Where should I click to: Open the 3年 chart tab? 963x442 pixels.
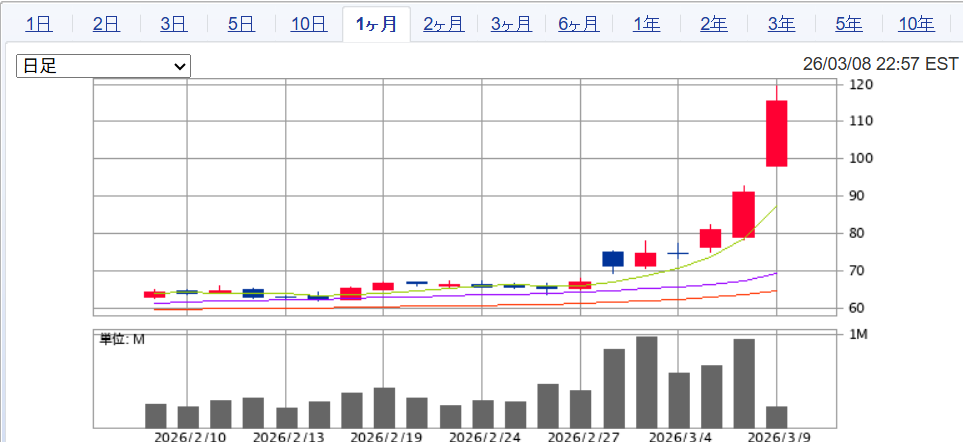(x=781, y=24)
